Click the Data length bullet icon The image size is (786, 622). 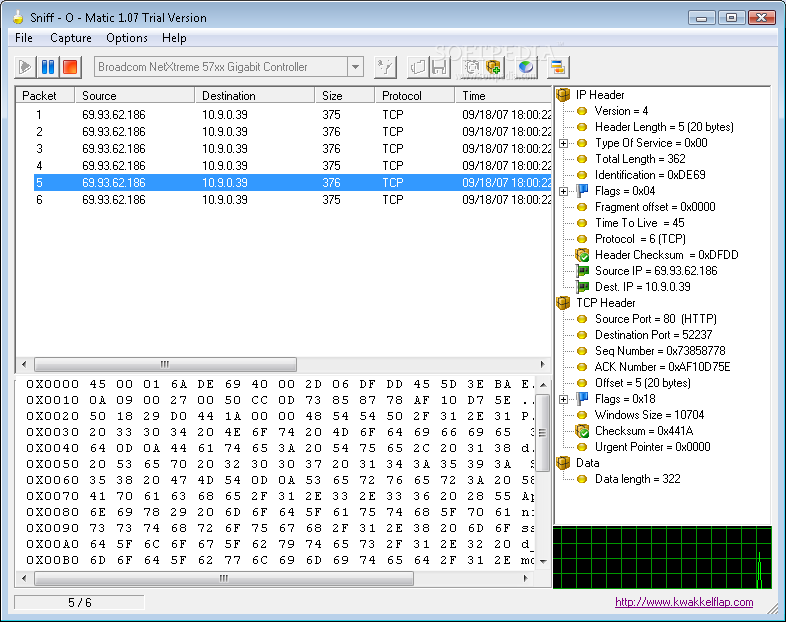coord(582,479)
